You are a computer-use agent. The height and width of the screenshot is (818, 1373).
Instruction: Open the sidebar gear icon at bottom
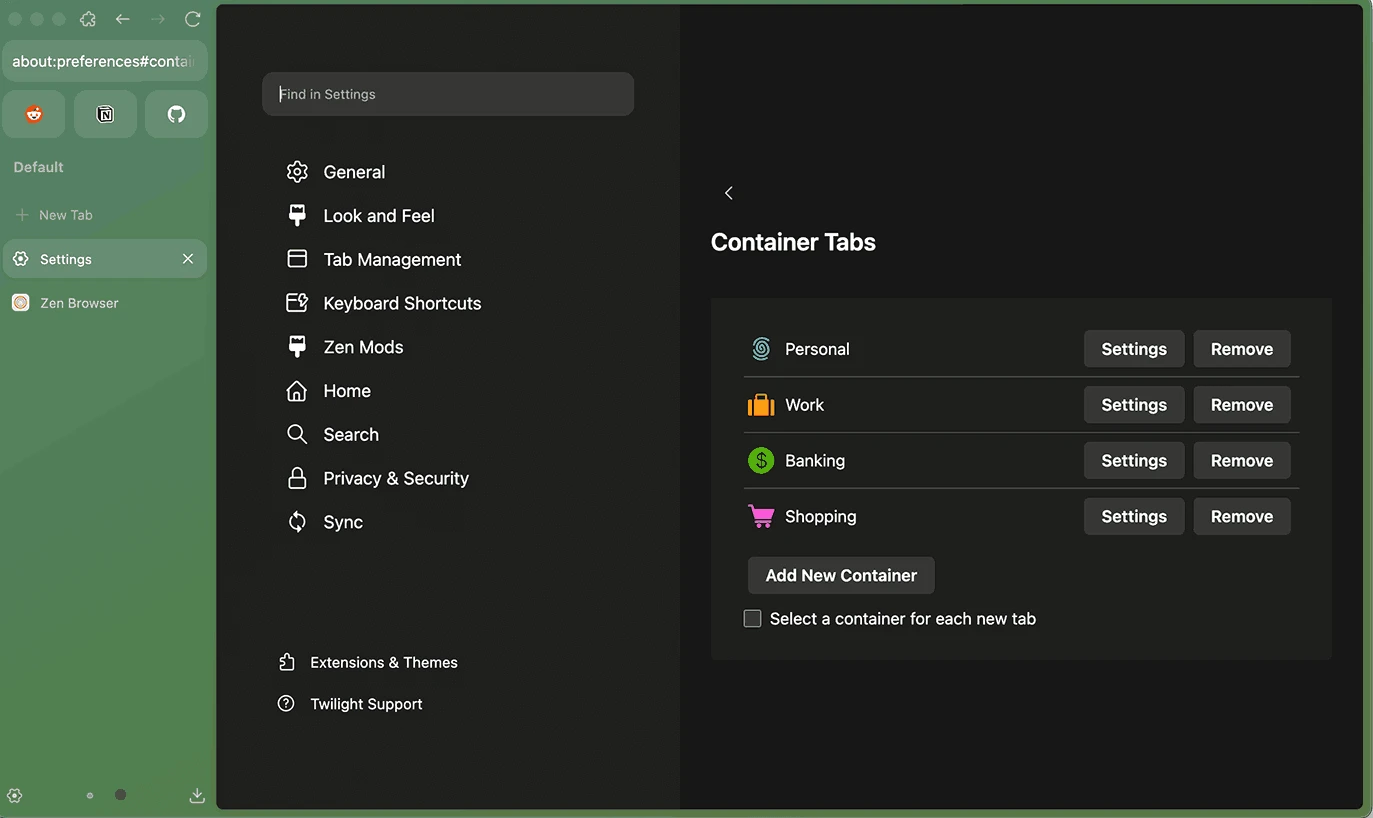click(14, 796)
